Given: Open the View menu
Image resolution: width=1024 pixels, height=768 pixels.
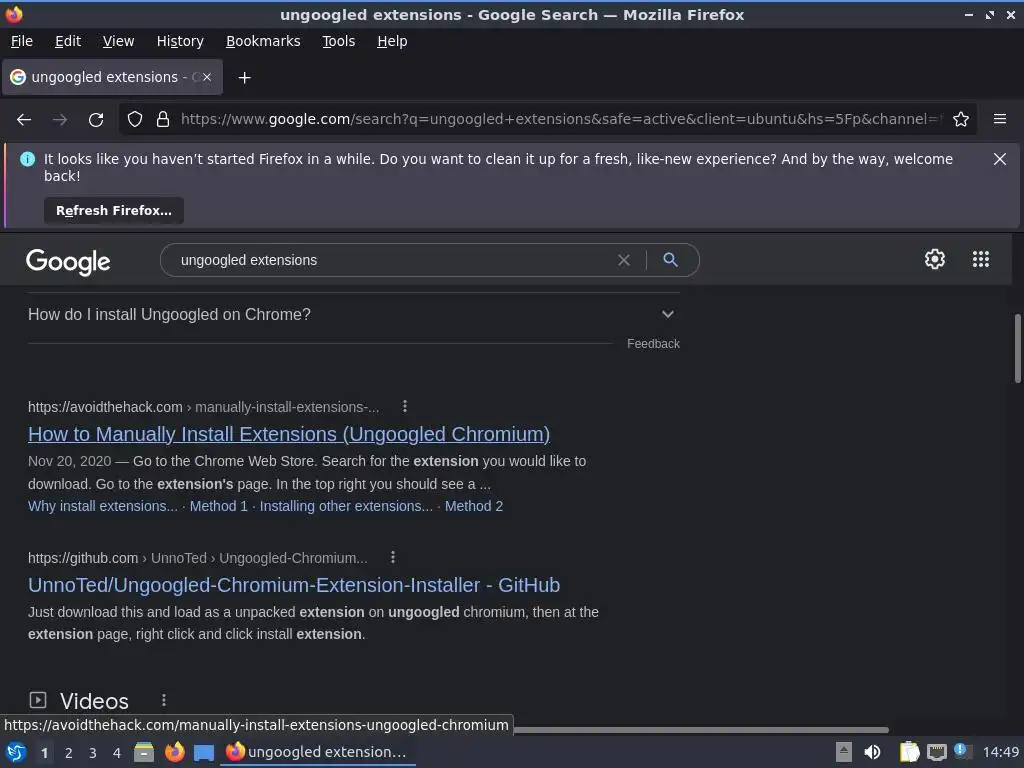Looking at the screenshot, I should click(118, 41).
